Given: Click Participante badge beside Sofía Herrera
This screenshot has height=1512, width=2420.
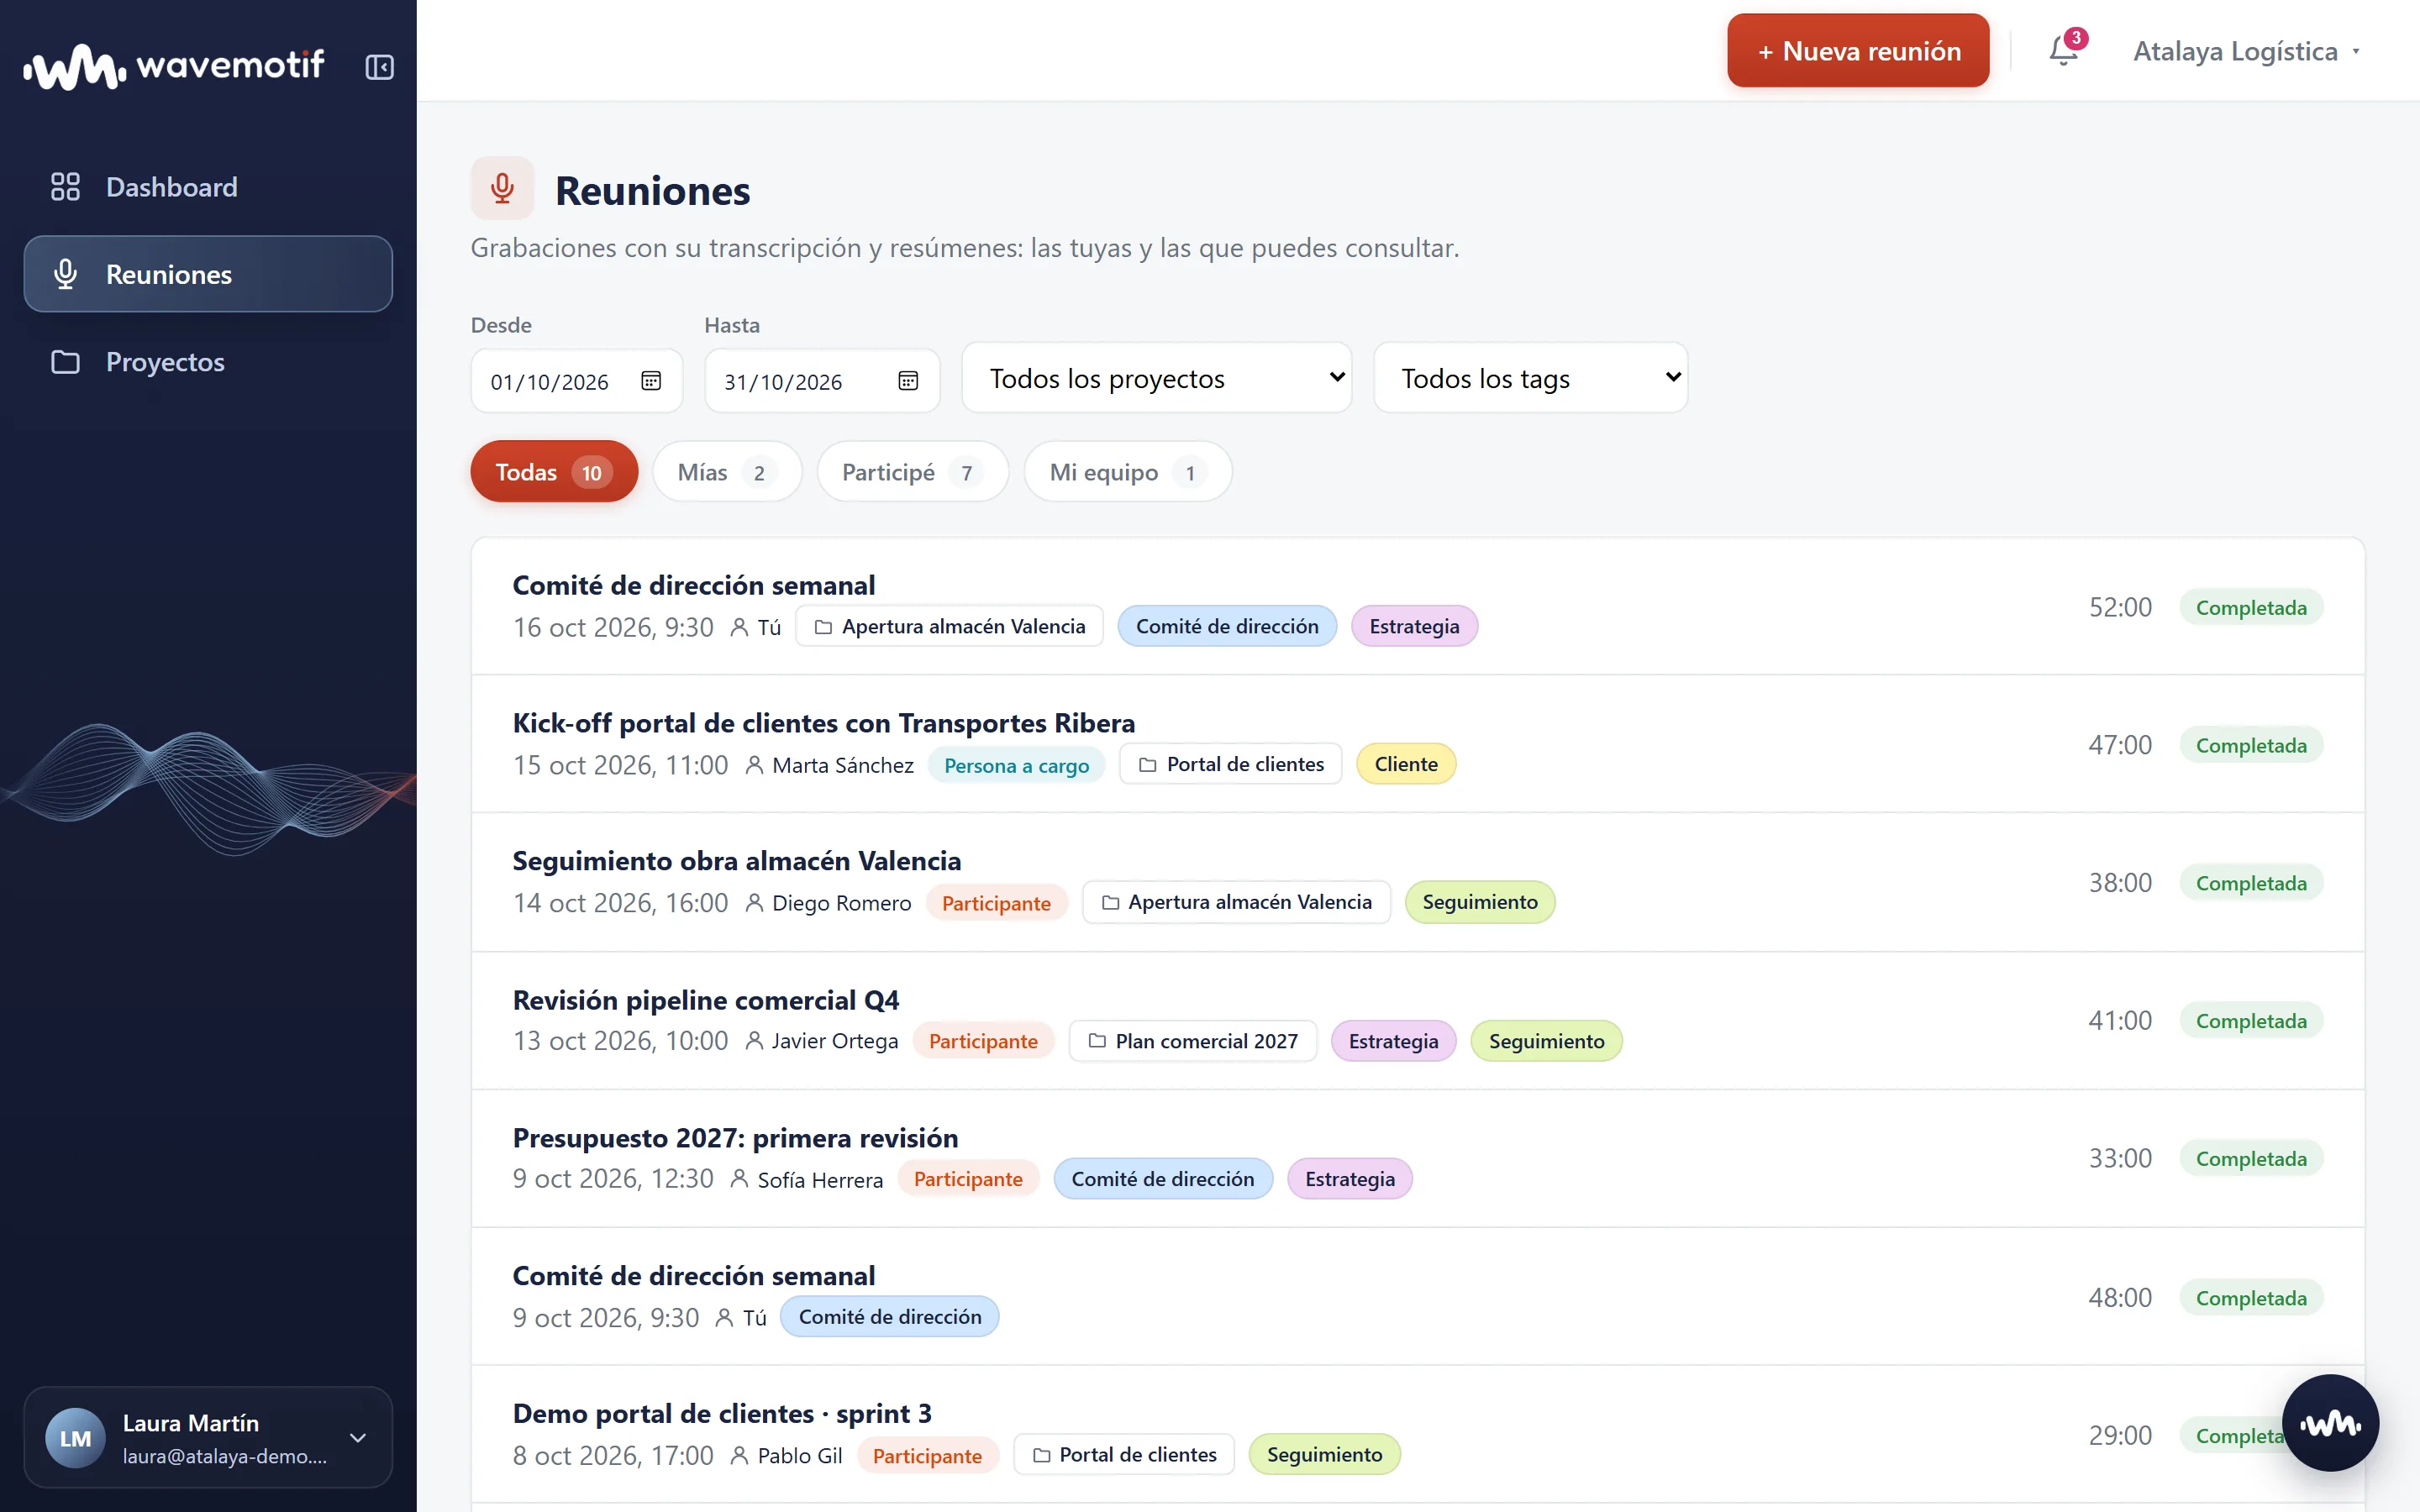Looking at the screenshot, I should 968,1179.
